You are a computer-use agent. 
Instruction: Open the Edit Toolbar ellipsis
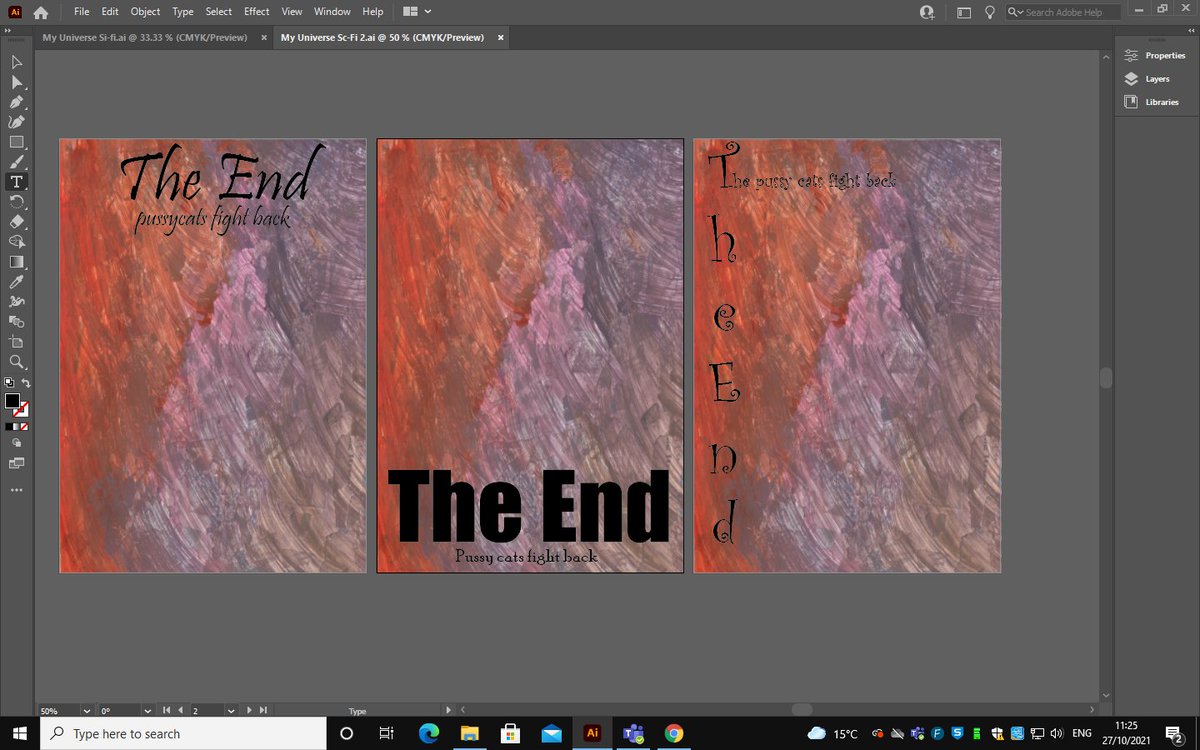point(16,490)
